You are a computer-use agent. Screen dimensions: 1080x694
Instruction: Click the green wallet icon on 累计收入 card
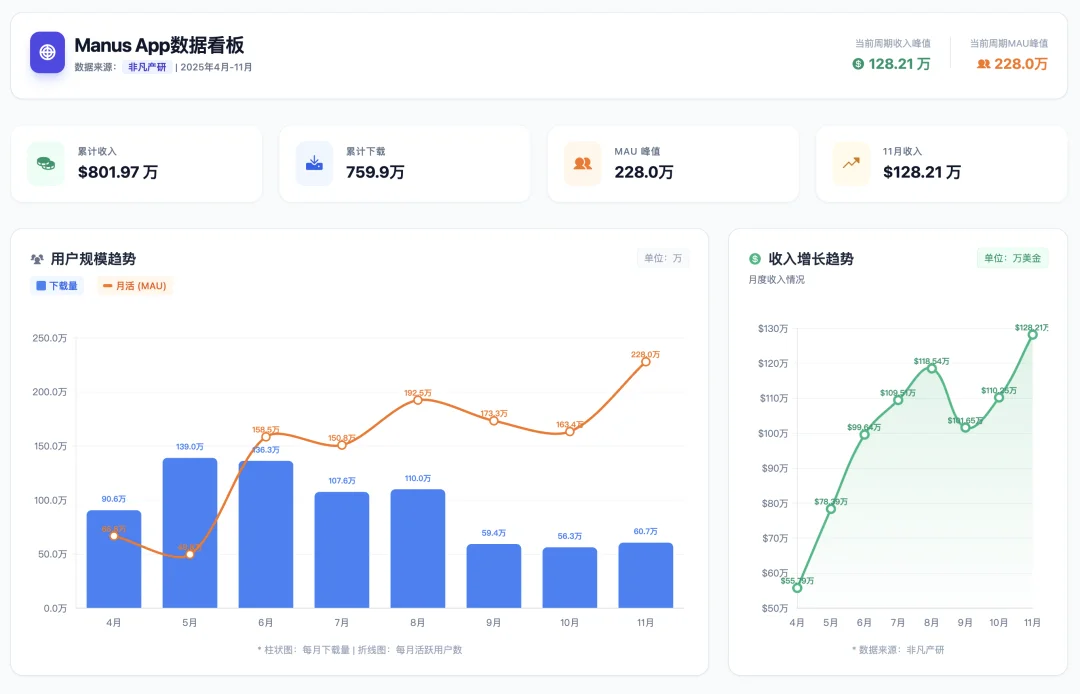(44, 163)
